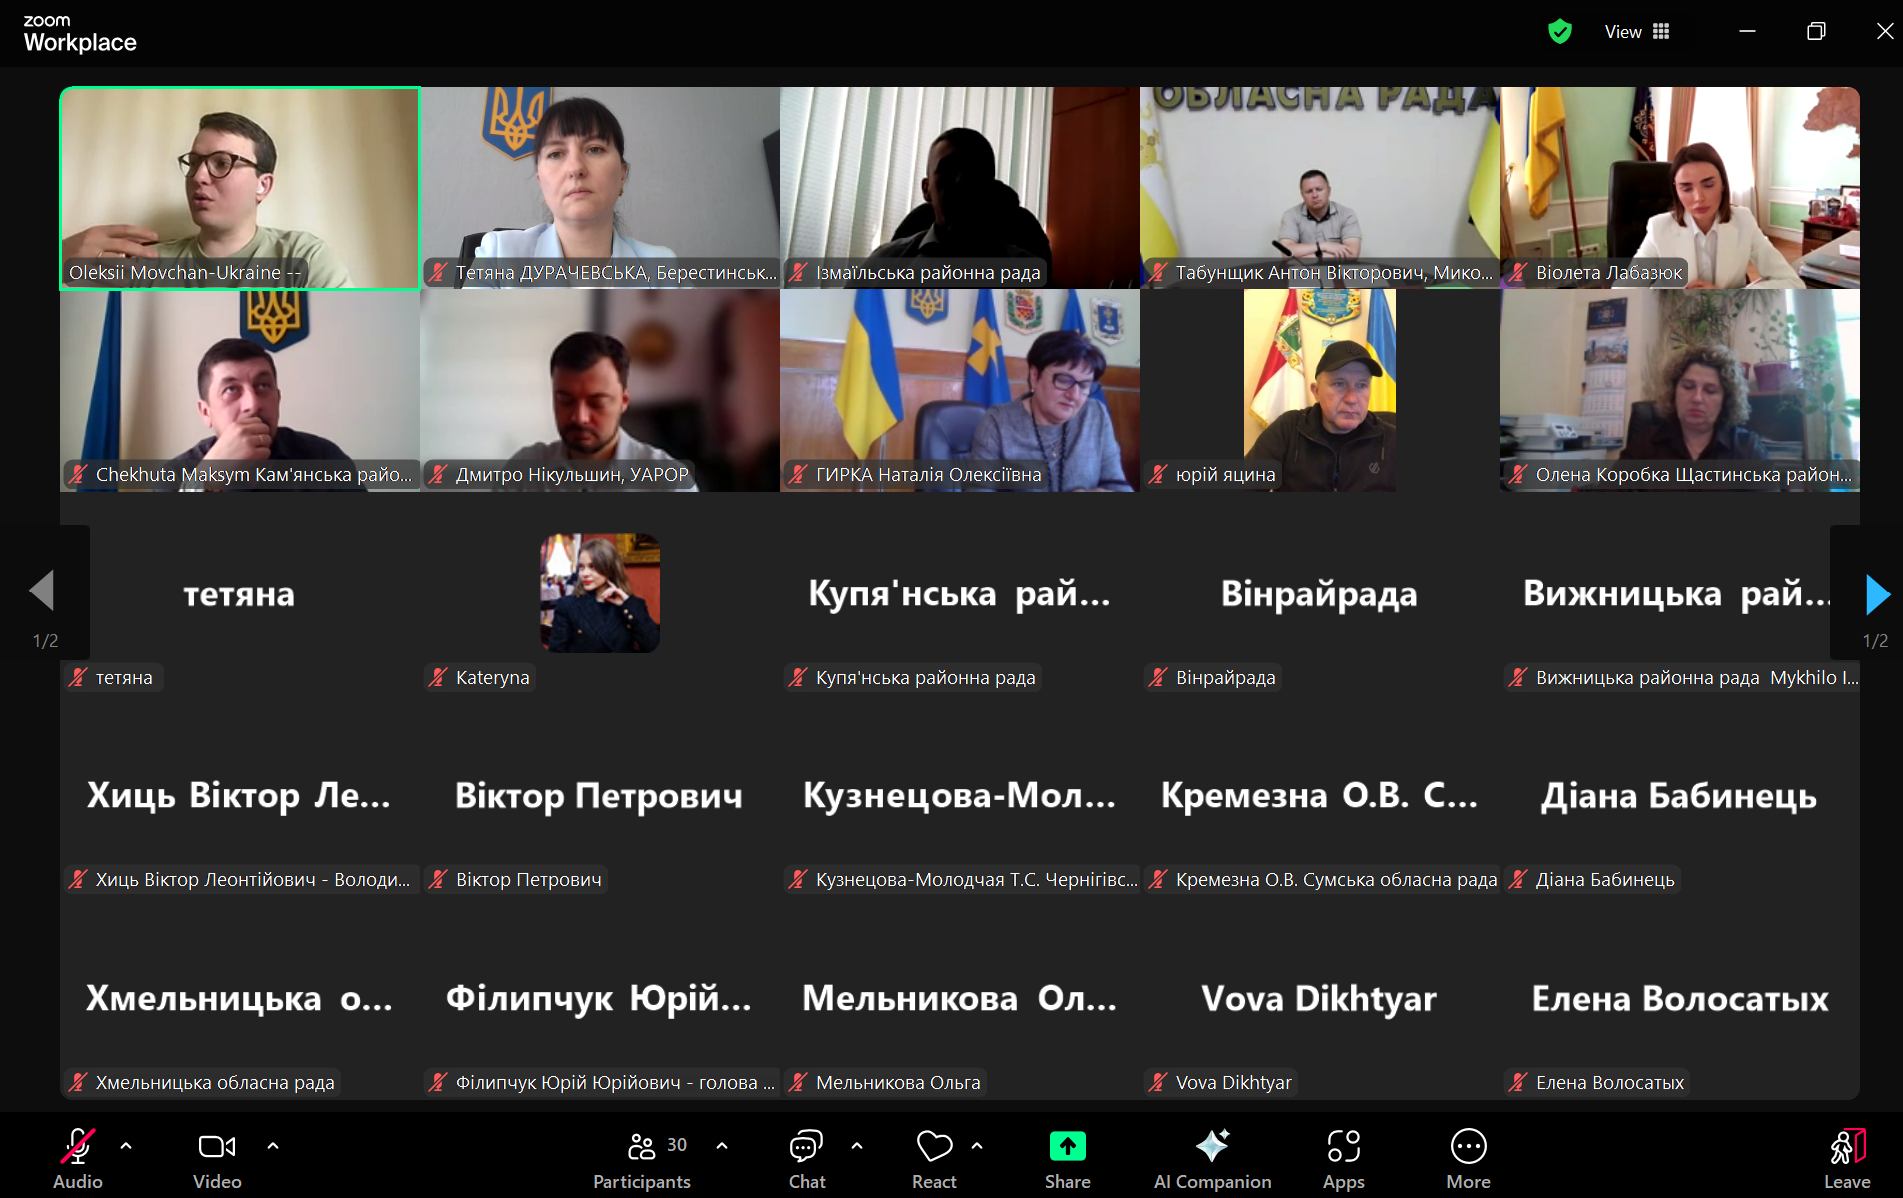Open the Participants panel
Viewport: 1903px width, 1198px height.
[x=642, y=1158]
